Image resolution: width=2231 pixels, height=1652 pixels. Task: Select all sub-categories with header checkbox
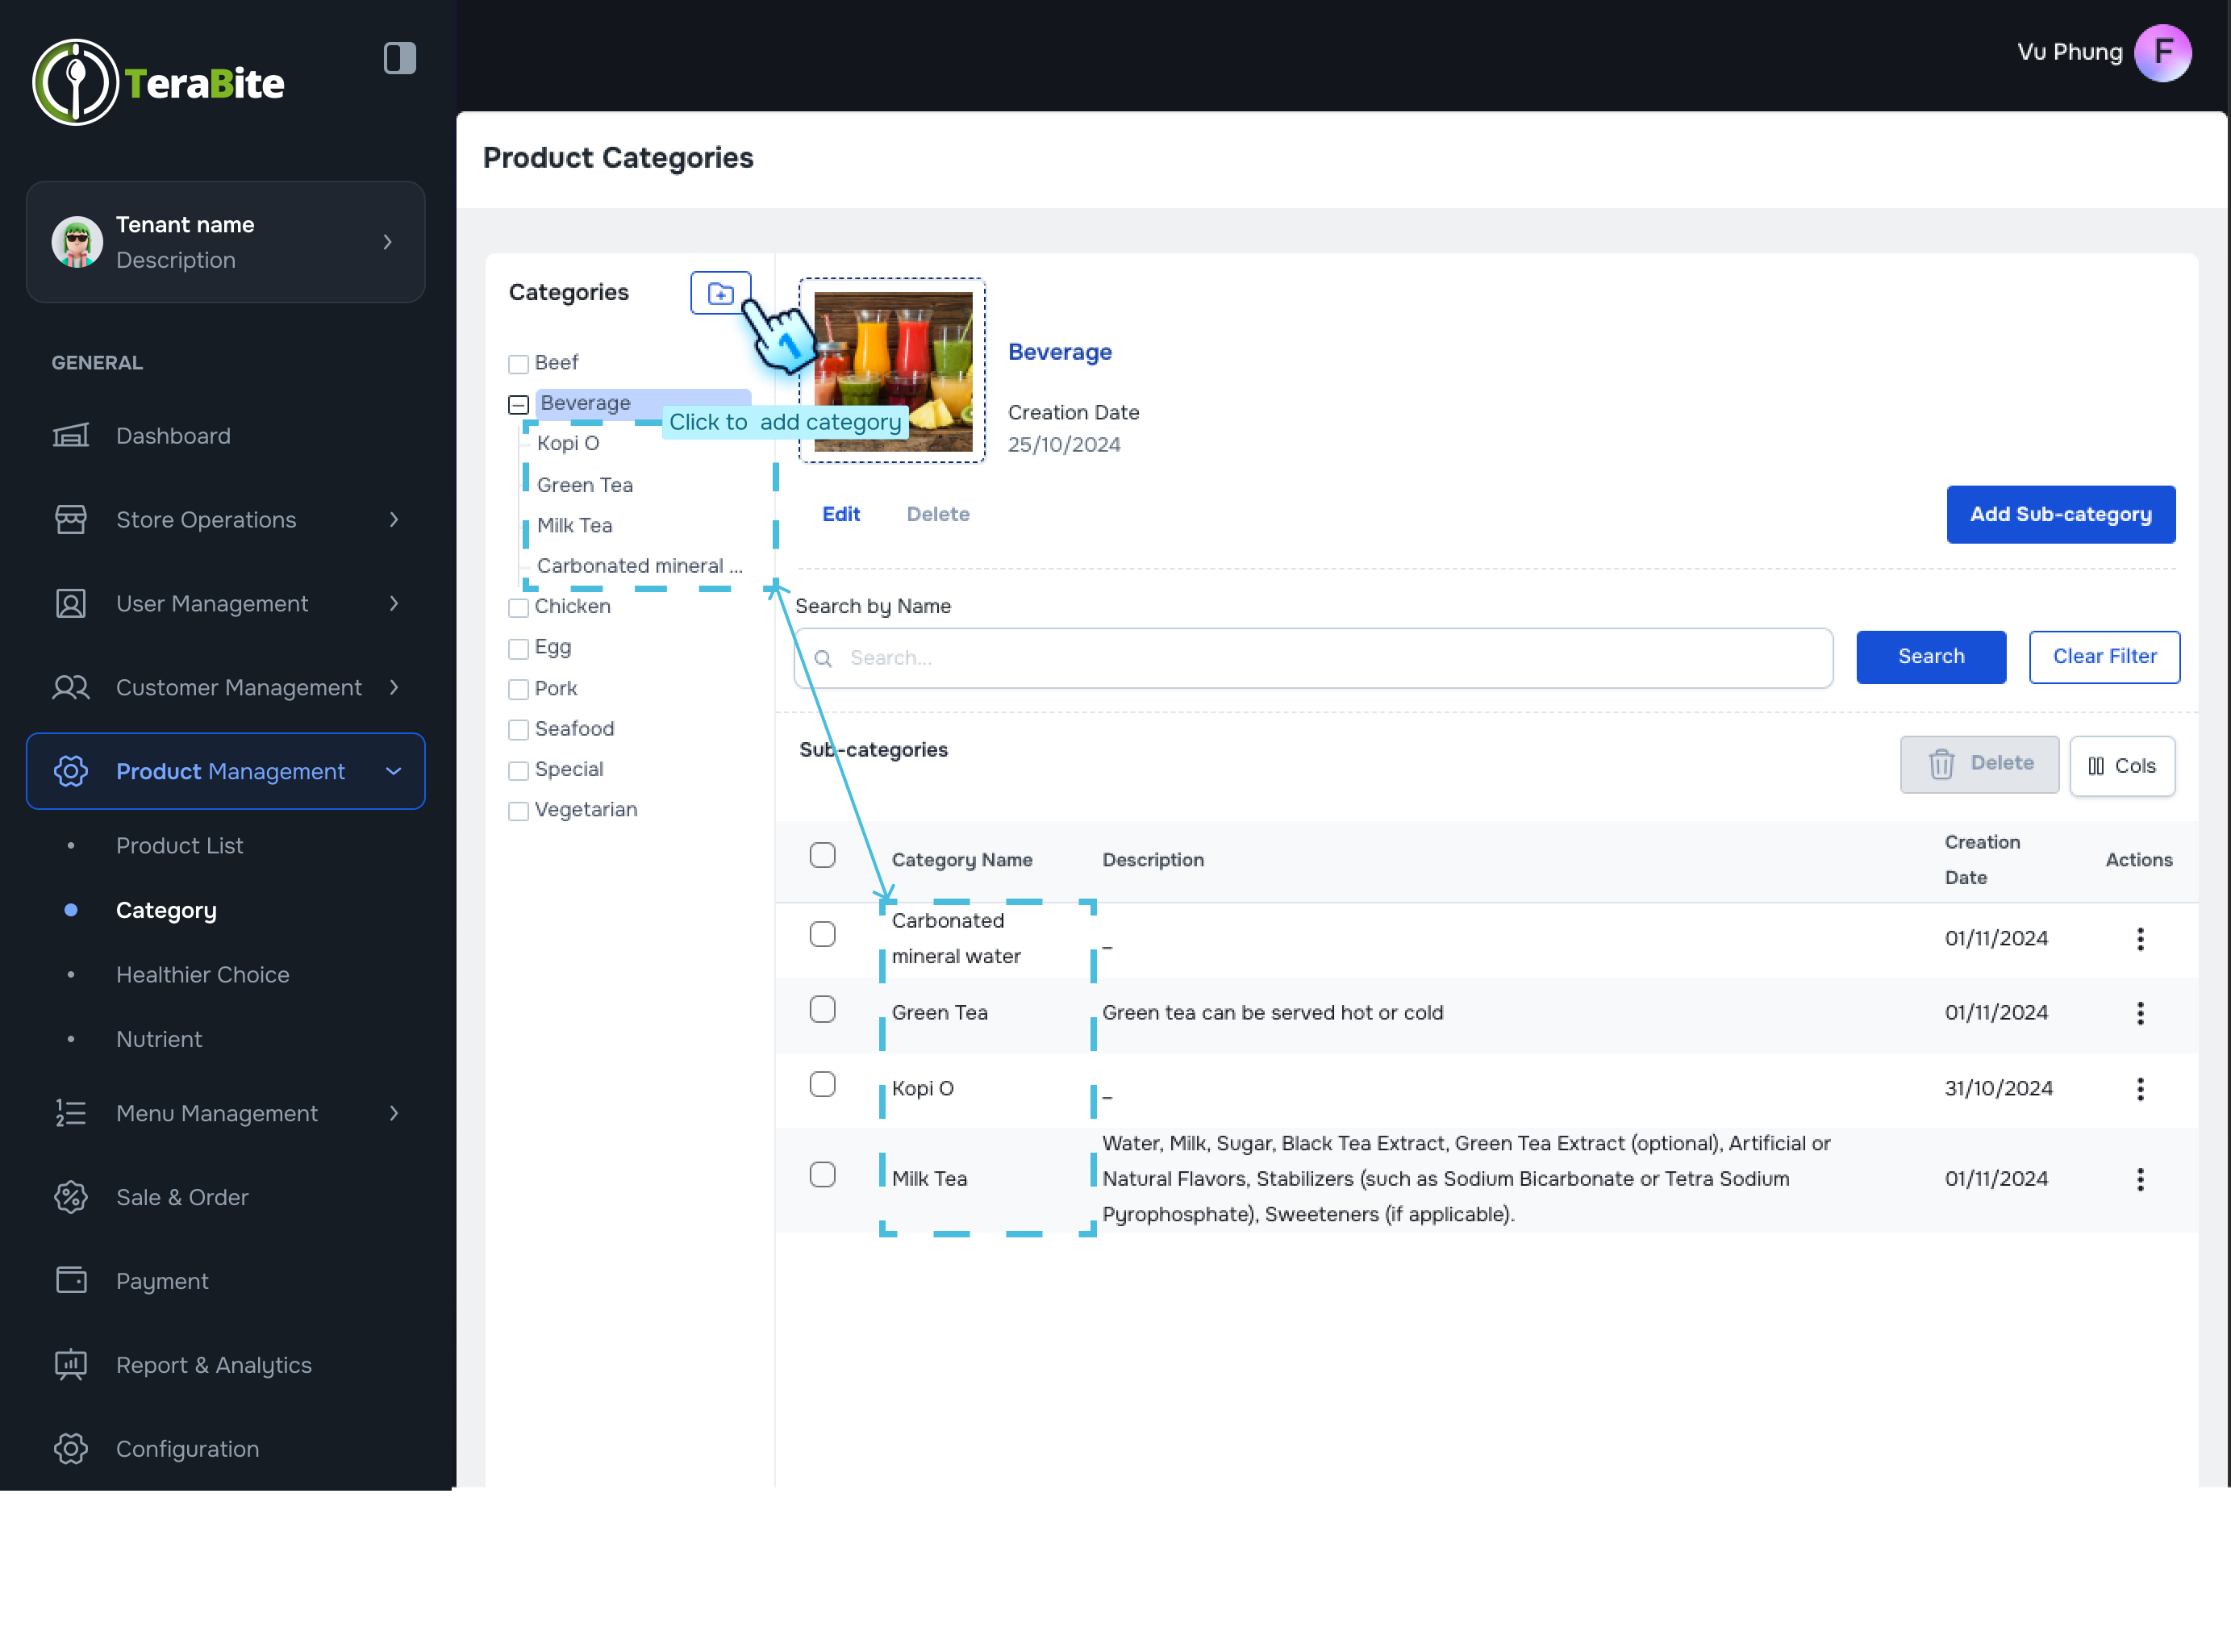(822, 855)
